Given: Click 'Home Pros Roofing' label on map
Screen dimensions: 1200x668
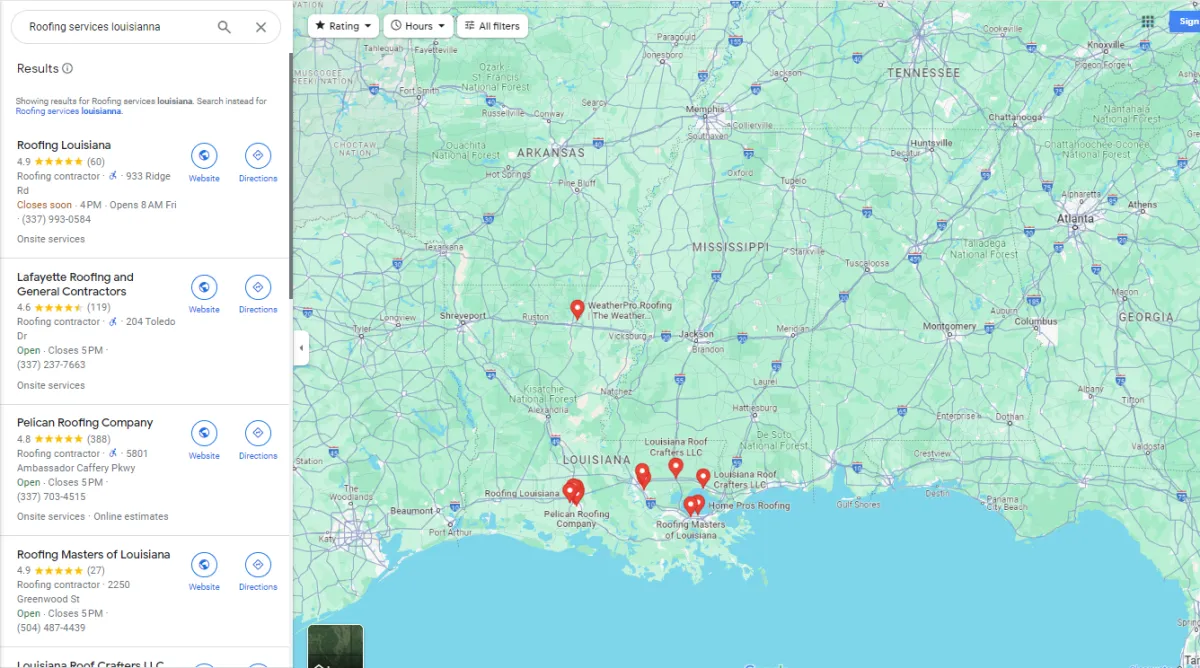Looking at the screenshot, I should pyautogui.click(x=749, y=506).
